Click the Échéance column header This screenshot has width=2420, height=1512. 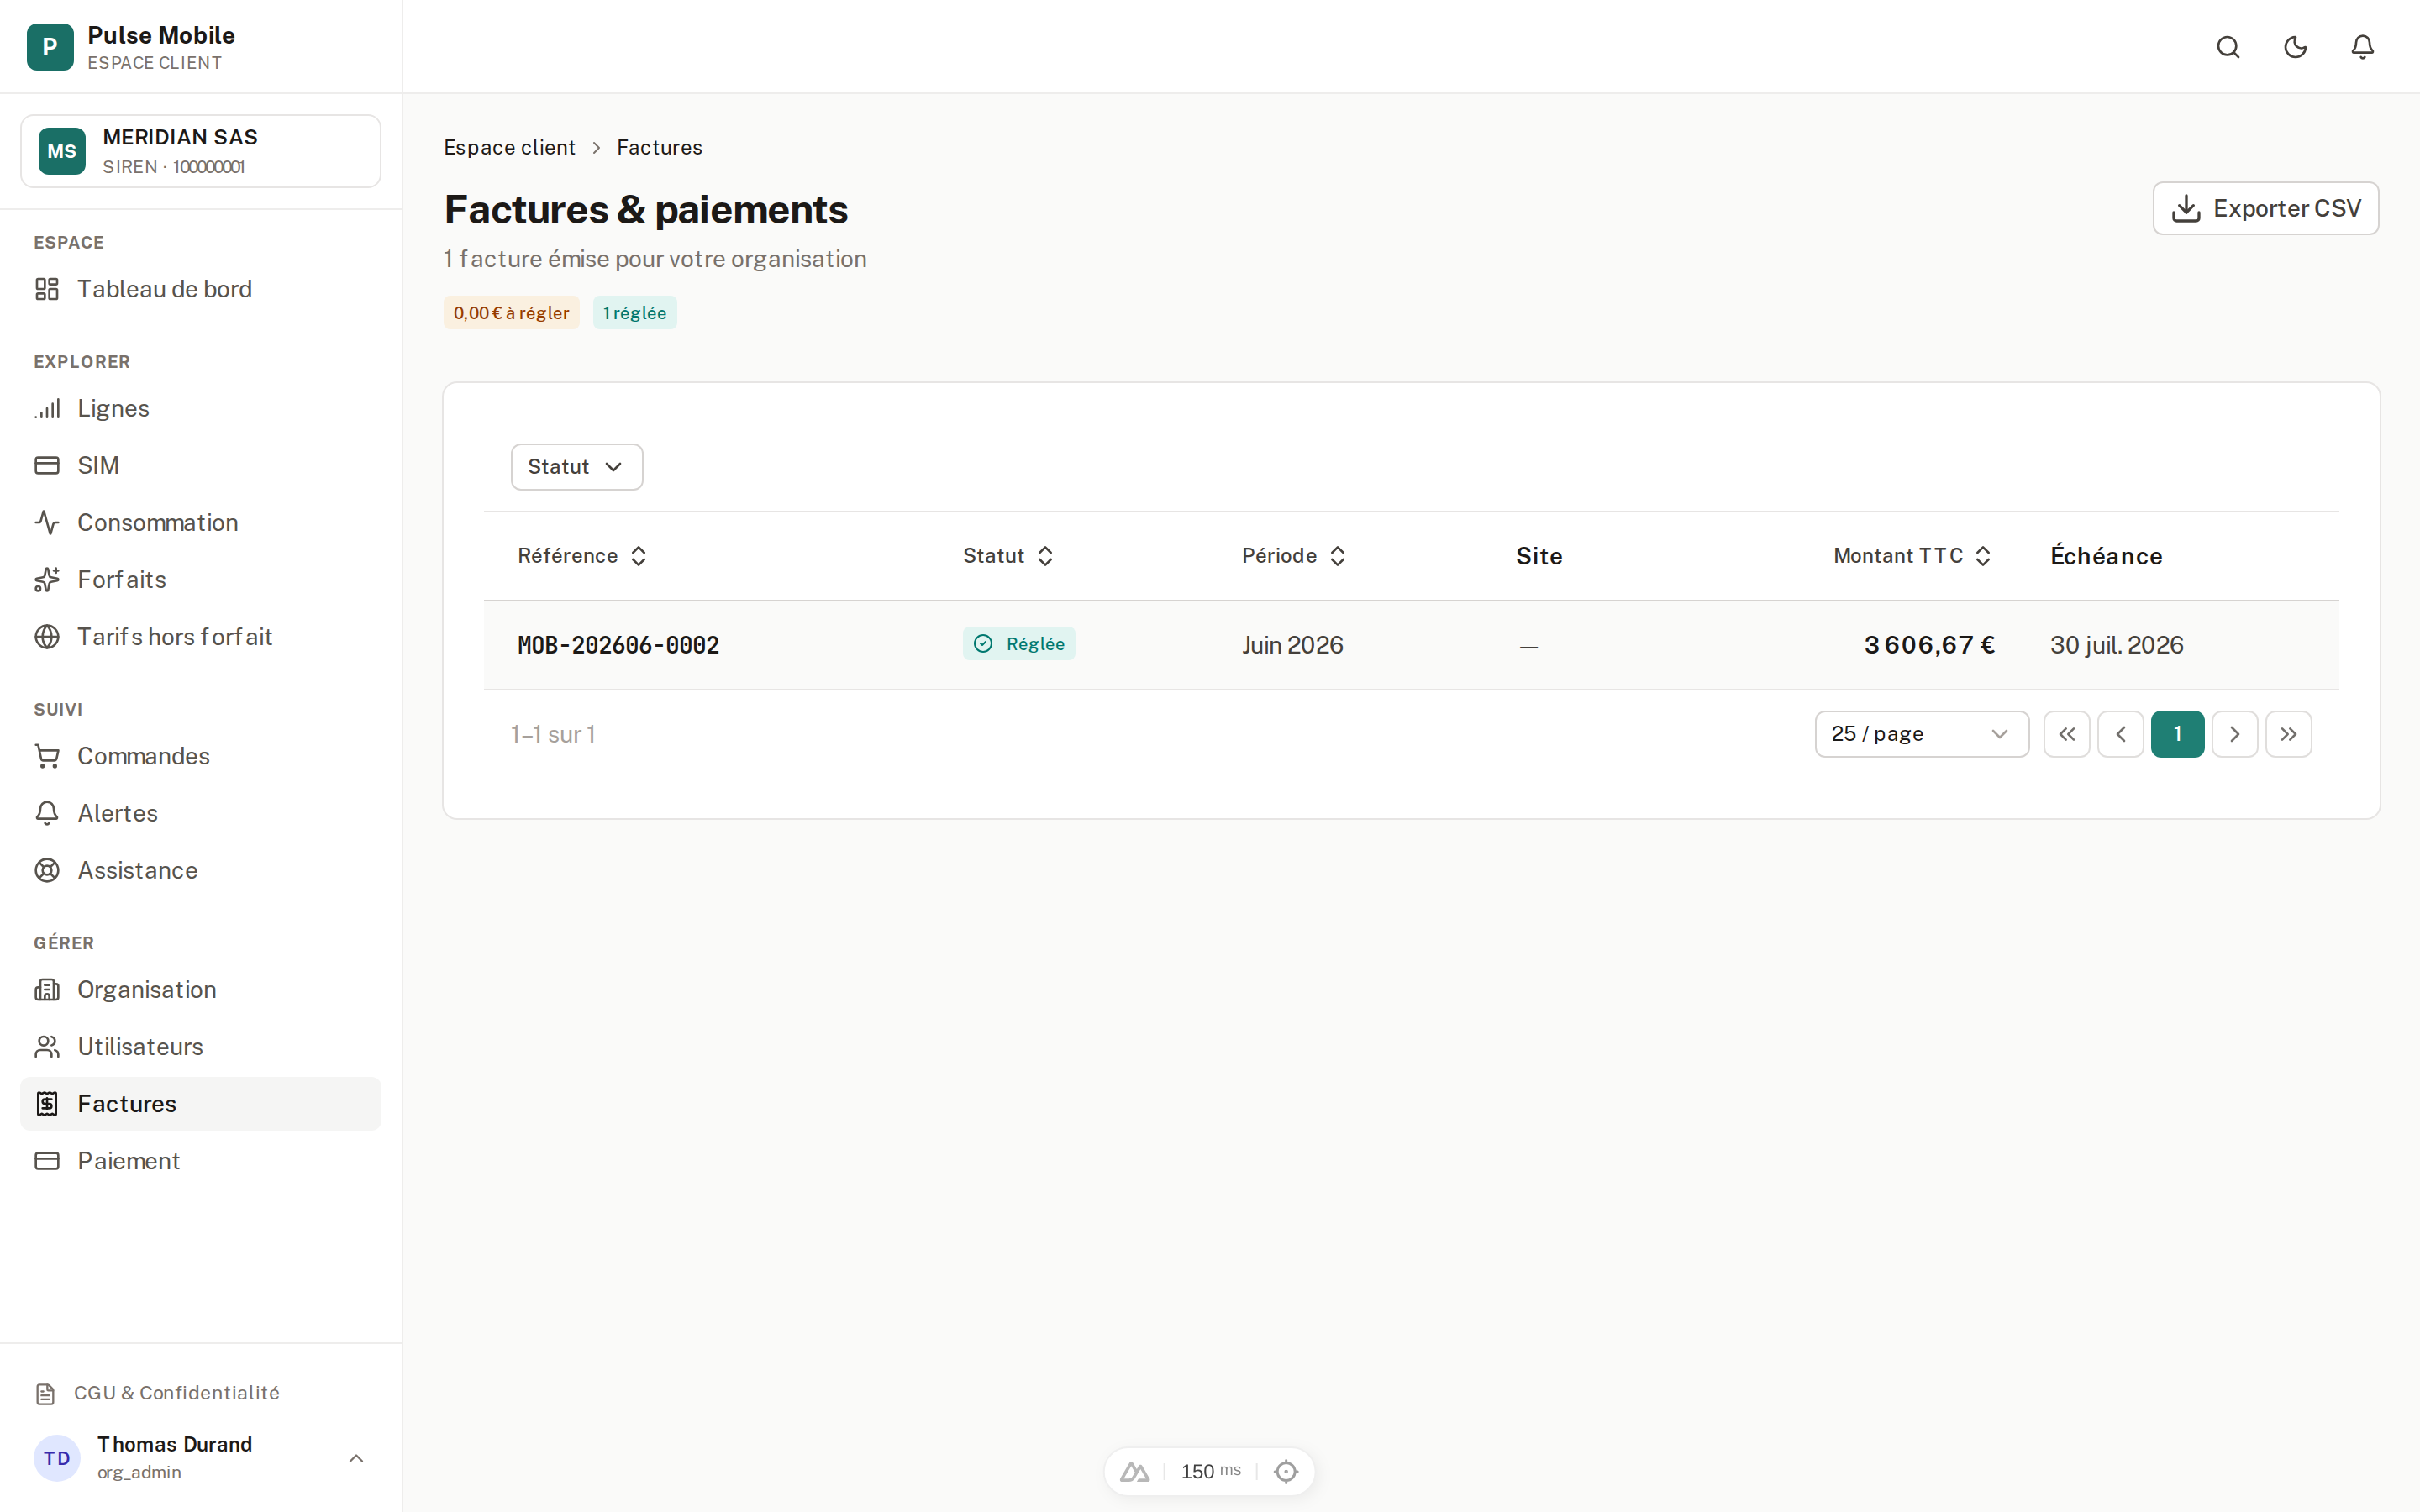(2106, 556)
